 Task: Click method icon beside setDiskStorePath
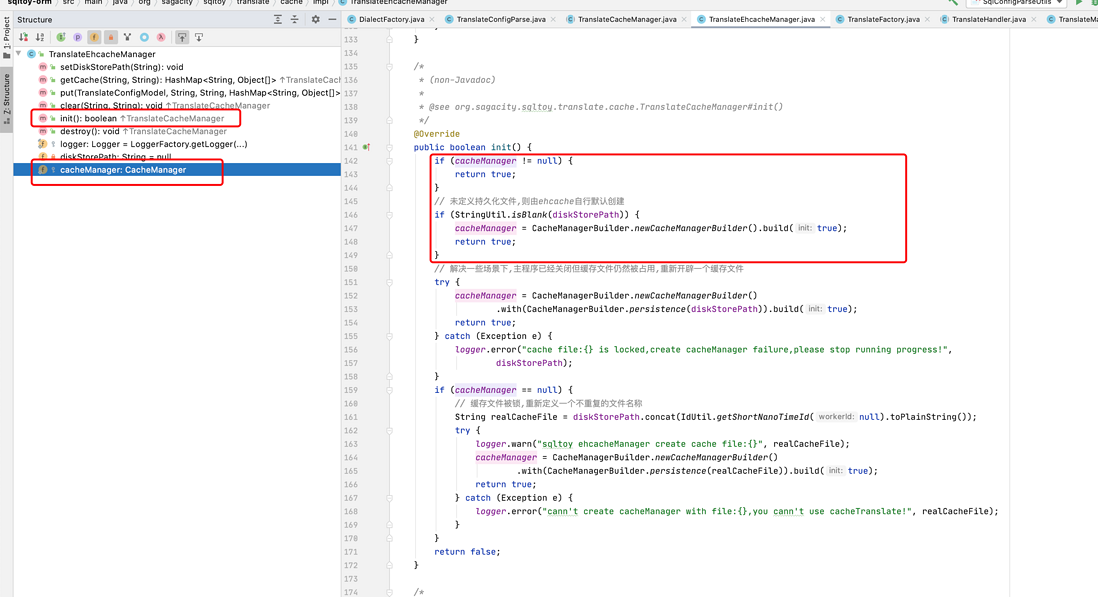(x=43, y=67)
